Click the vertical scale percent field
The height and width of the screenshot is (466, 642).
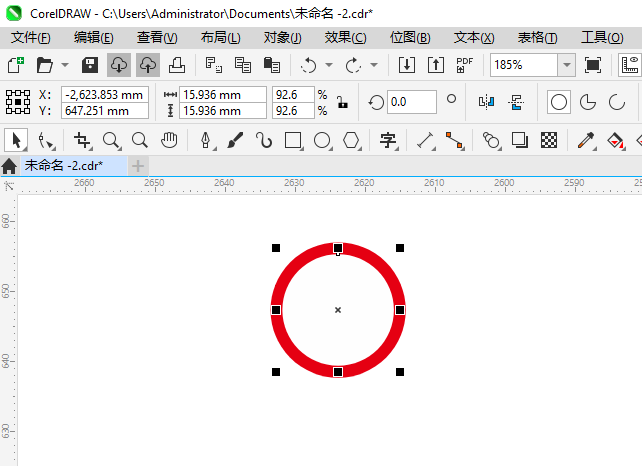(x=293, y=111)
